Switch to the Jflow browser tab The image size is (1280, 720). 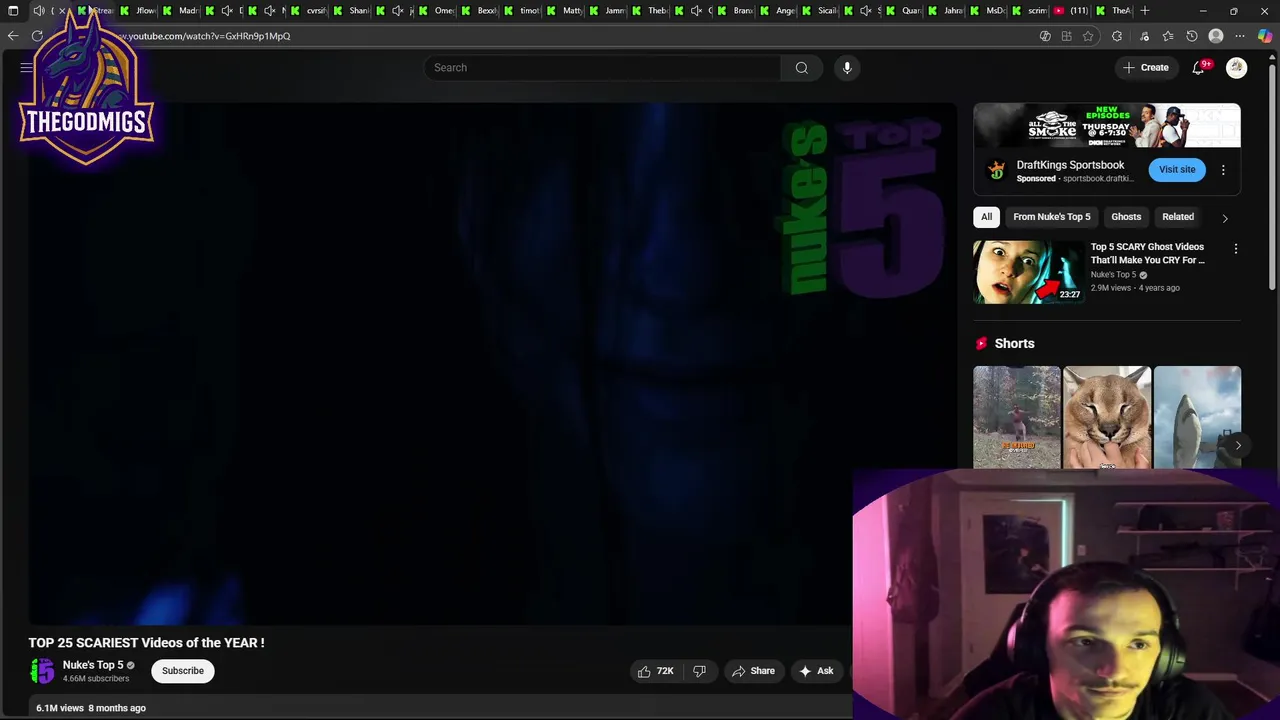(138, 11)
